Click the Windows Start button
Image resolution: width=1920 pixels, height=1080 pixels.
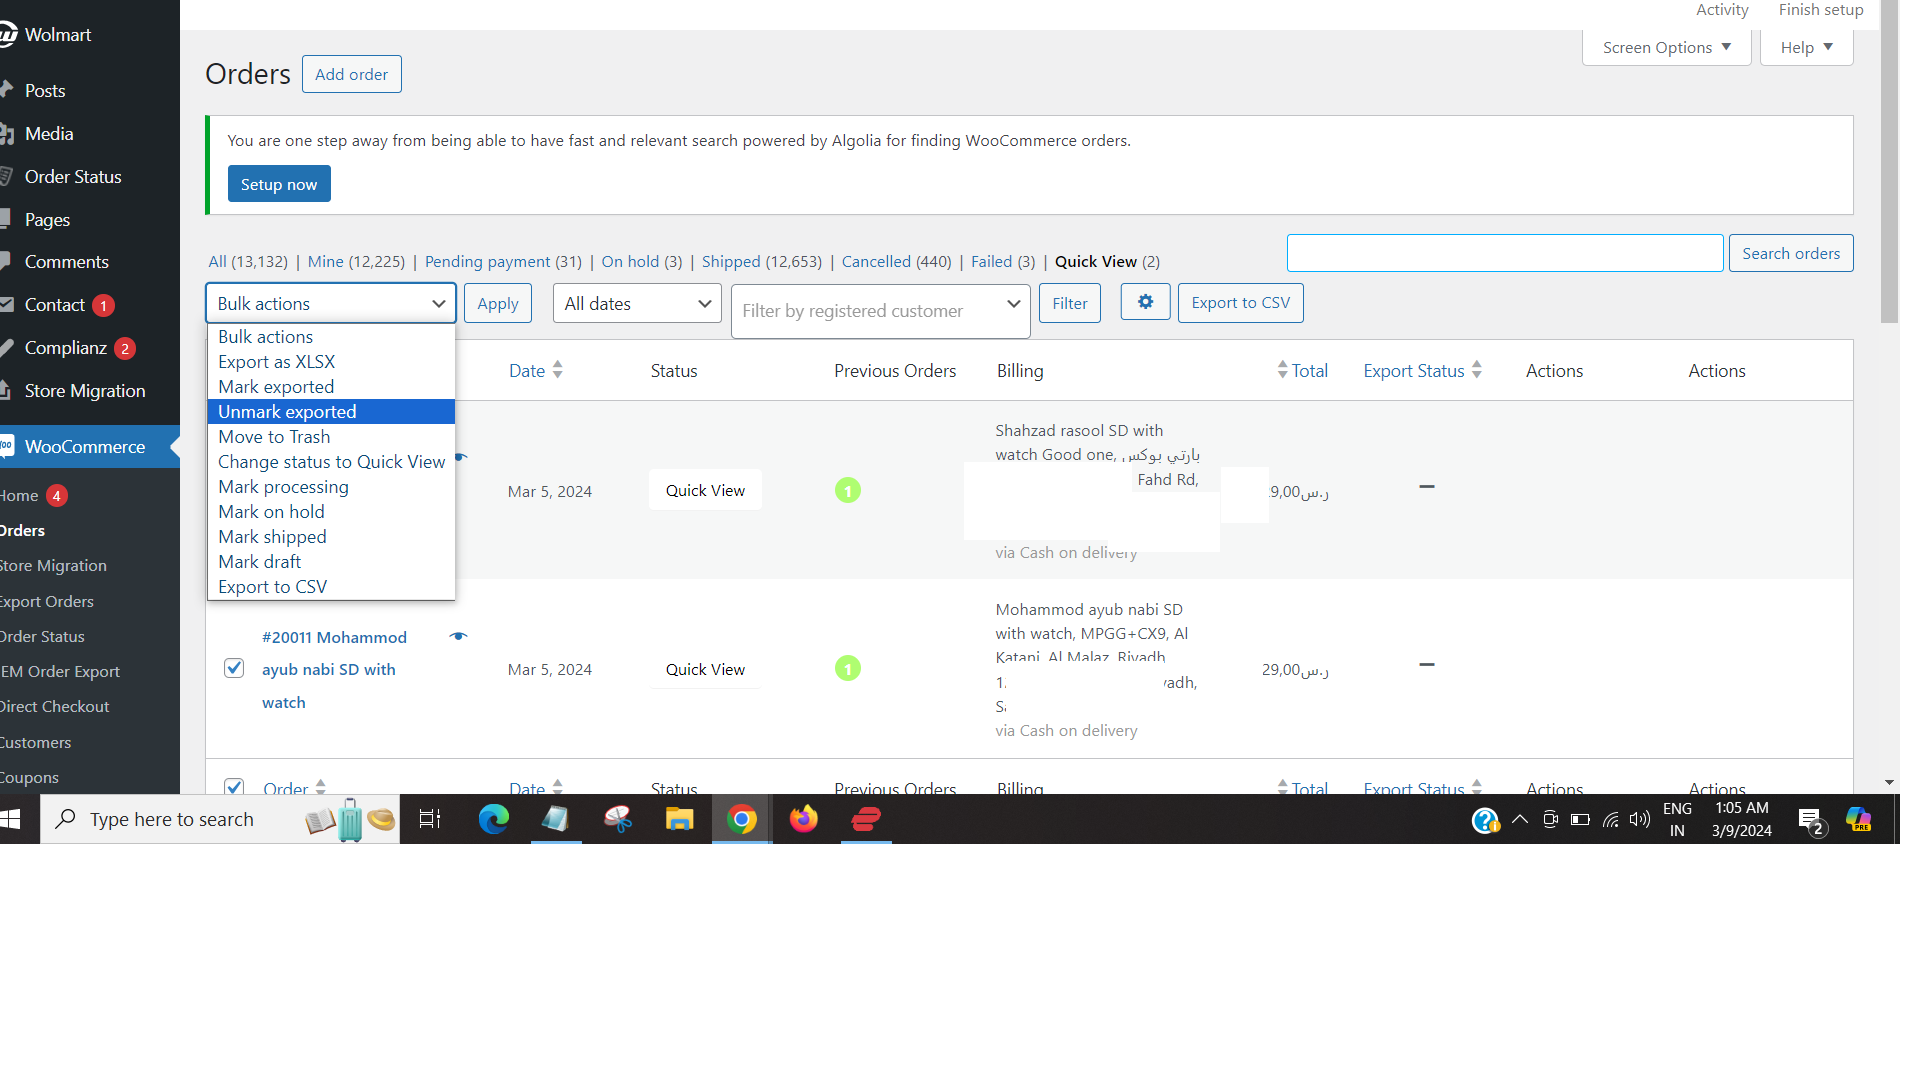(x=11, y=820)
